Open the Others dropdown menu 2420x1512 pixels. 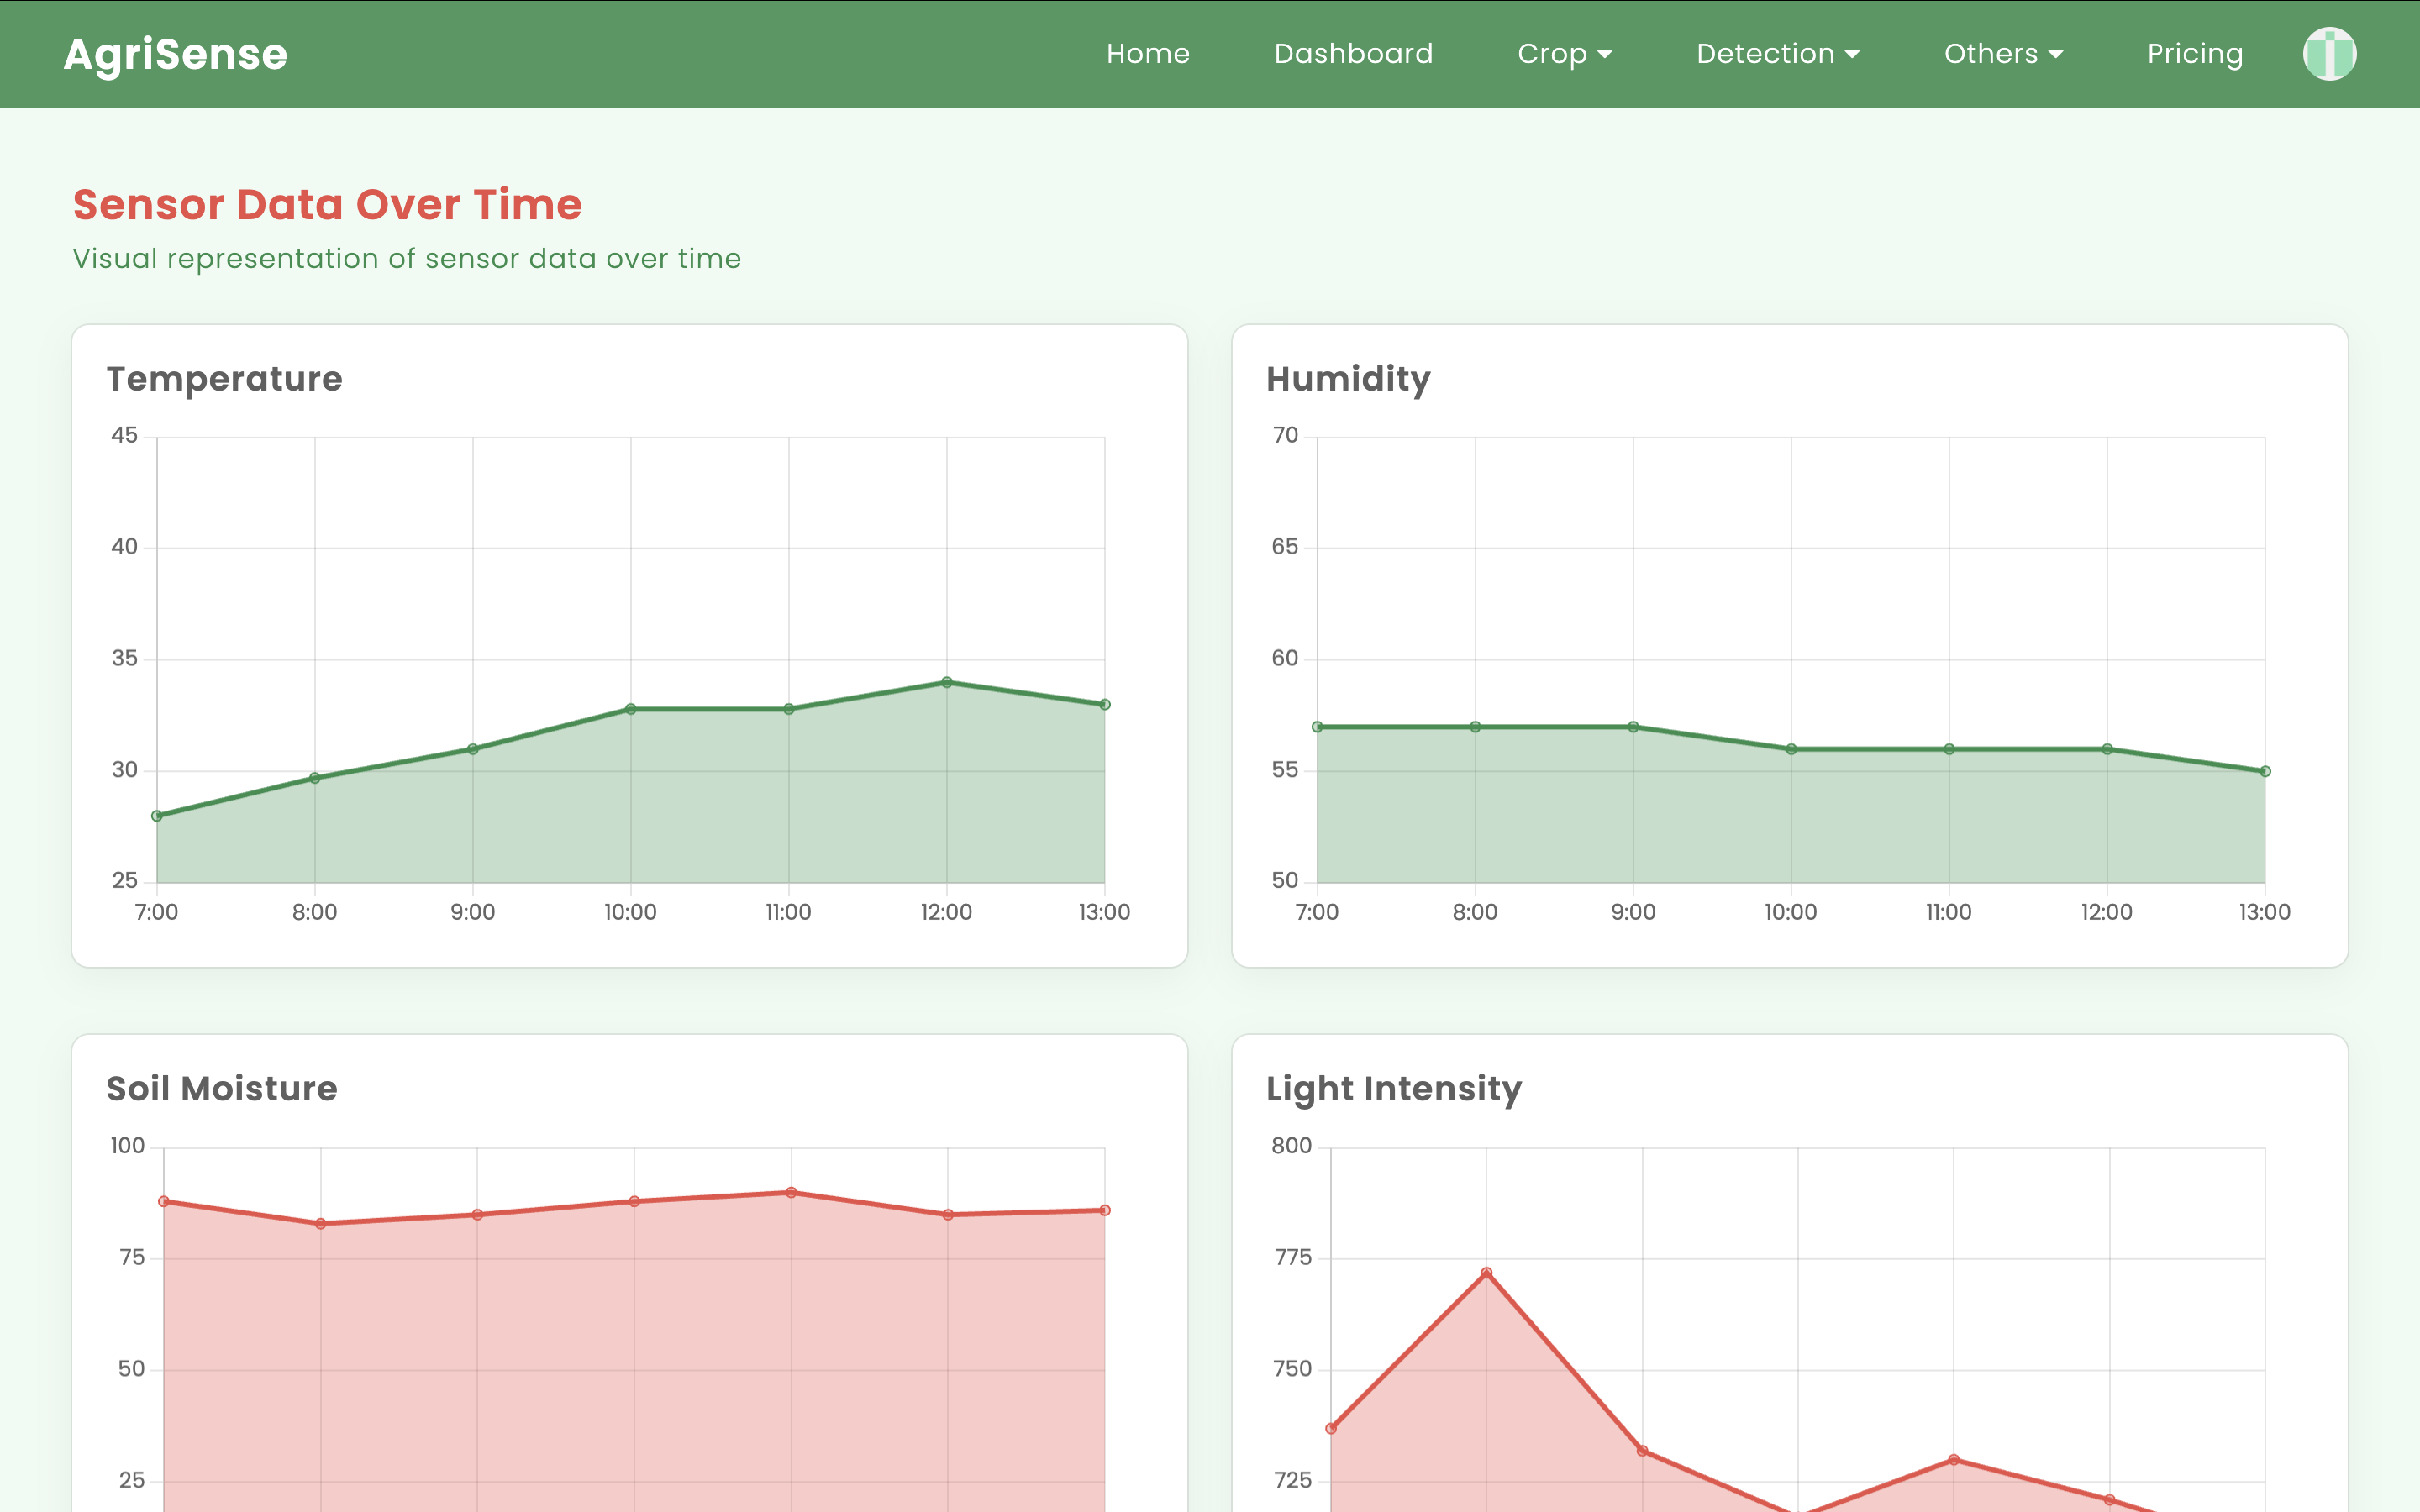point(2003,54)
